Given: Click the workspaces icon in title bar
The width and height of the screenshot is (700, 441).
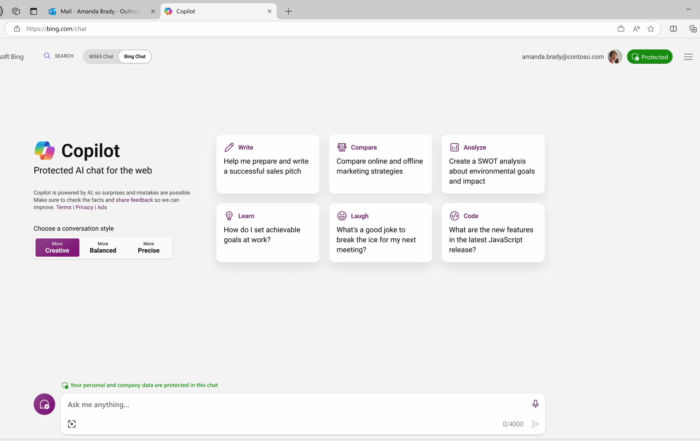Looking at the screenshot, I should coord(16,11).
